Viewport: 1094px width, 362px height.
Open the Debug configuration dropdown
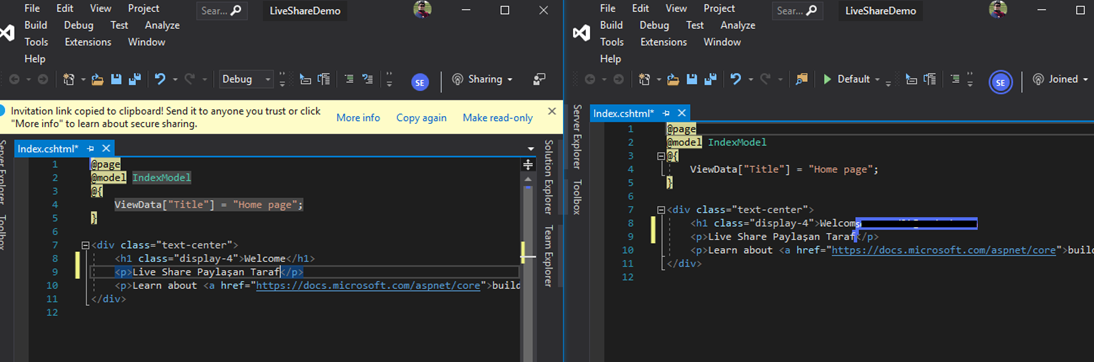(x=246, y=80)
